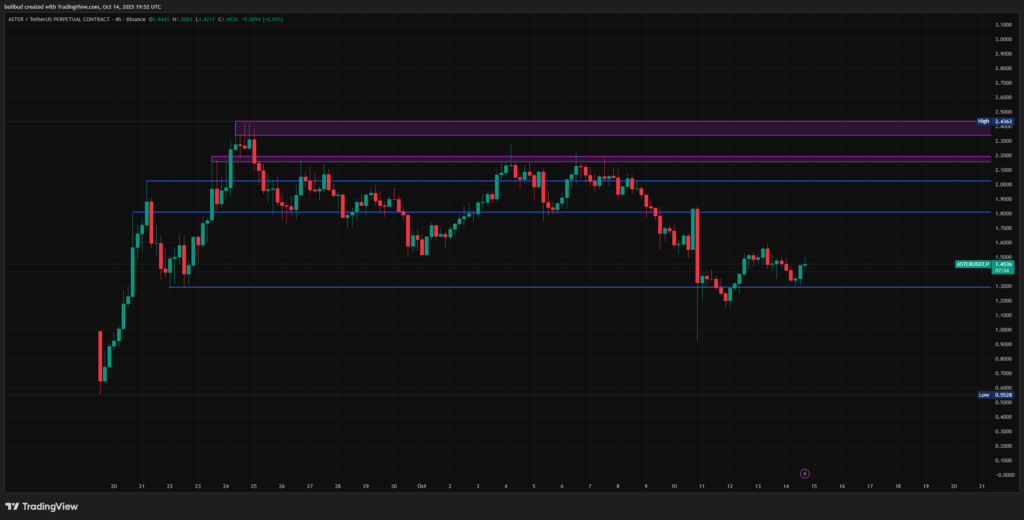This screenshot has height=520, width=1024.
Task: Click the purple lightning event marker icon
Action: coord(806,473)
